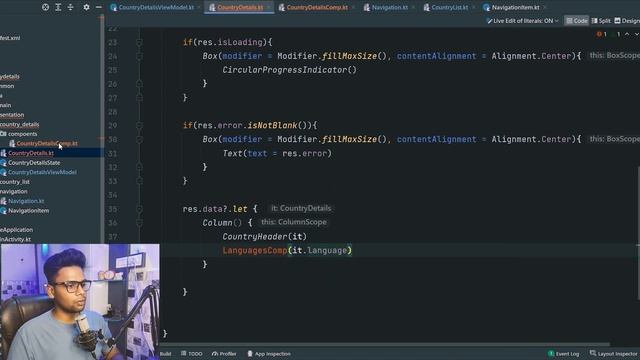Switch editor to Code view
640x360 pixels.
(576, 21)
